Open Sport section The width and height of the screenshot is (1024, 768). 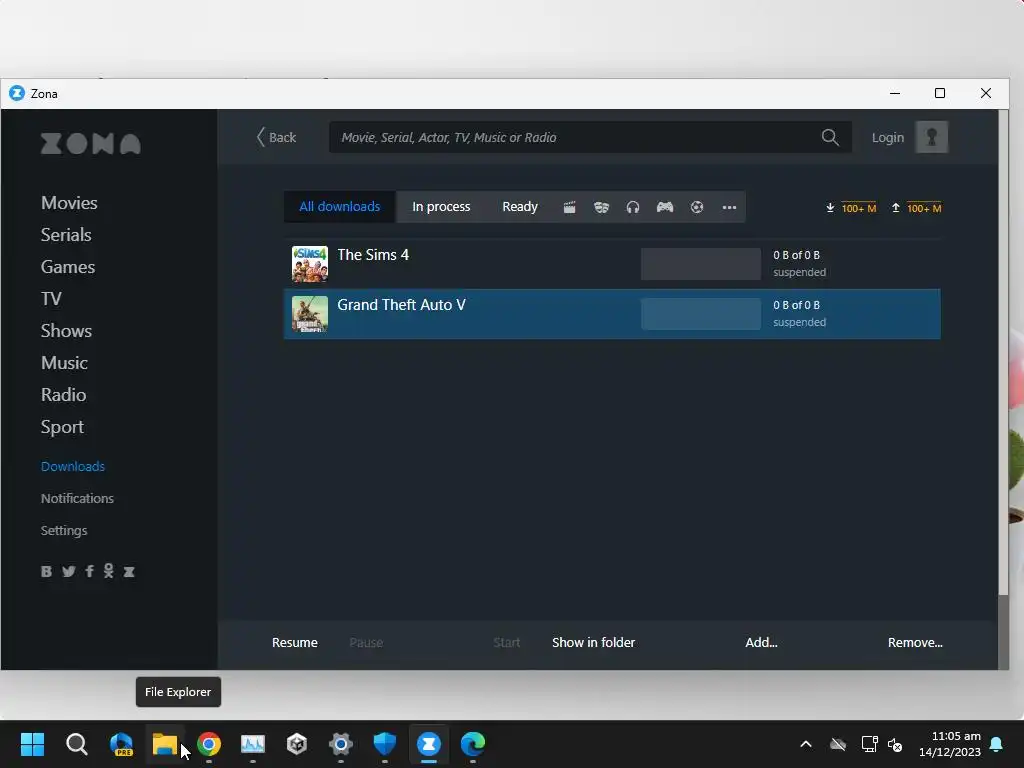pos(62,427)
